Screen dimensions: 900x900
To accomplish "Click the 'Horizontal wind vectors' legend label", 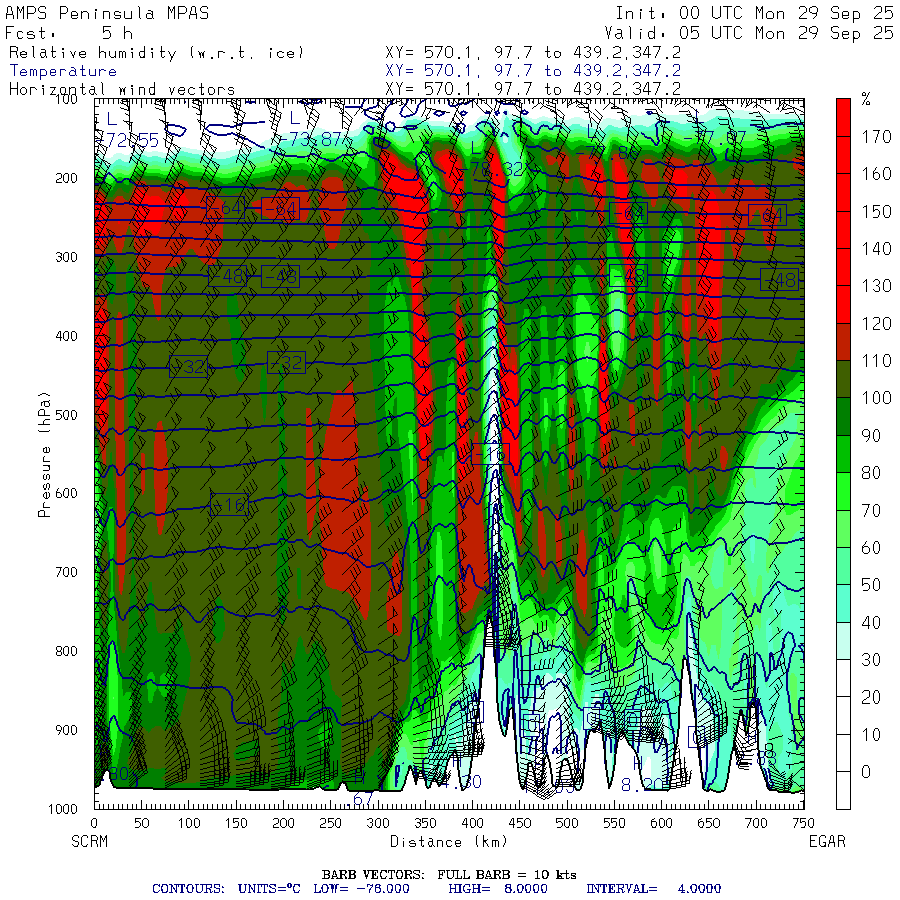I will coord(122,90).
